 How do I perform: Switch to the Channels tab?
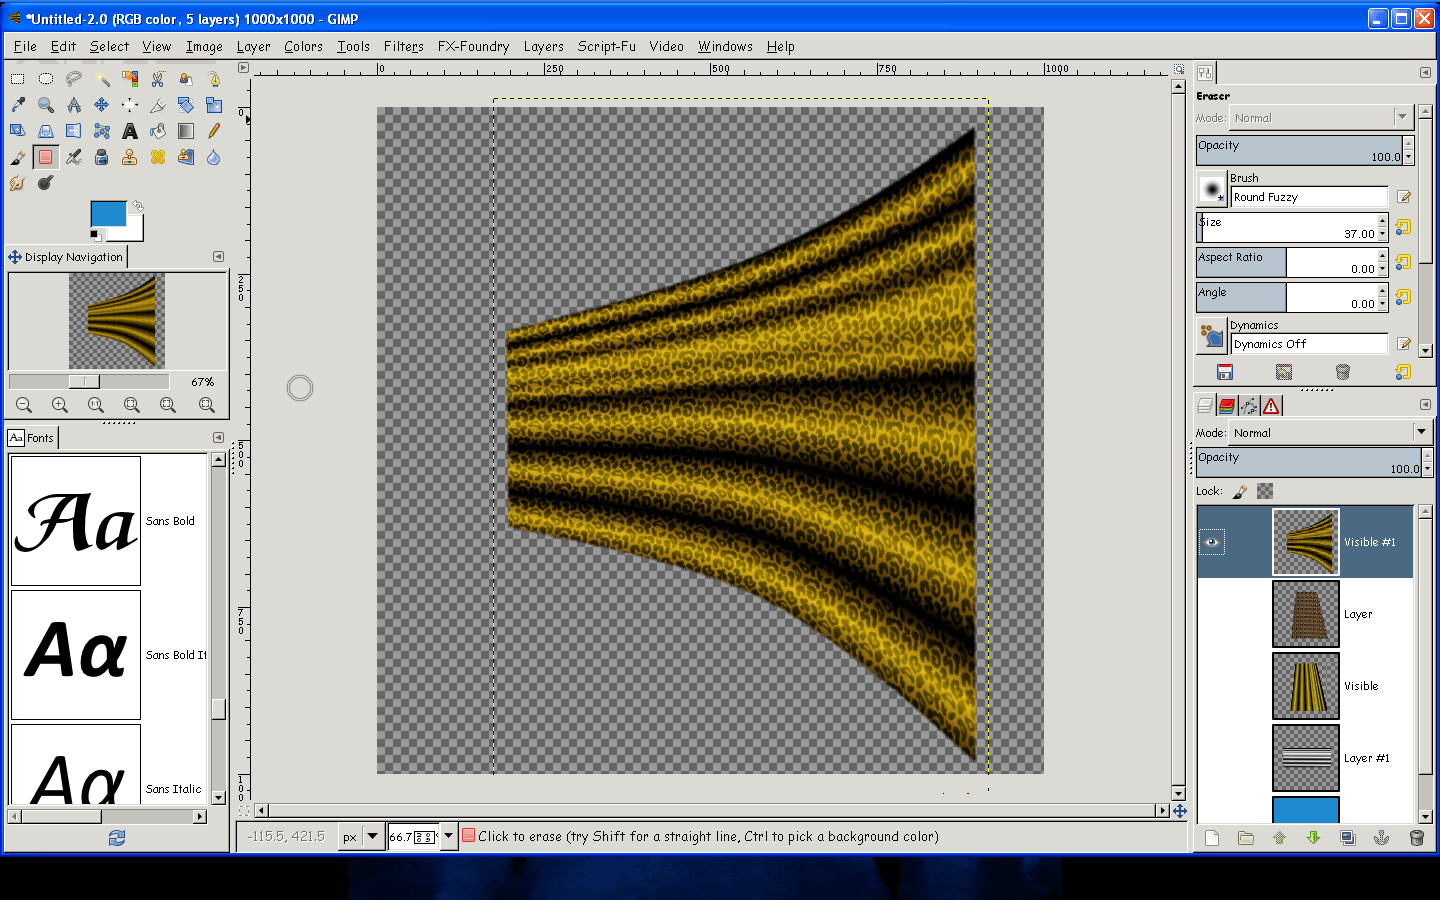1226,405
